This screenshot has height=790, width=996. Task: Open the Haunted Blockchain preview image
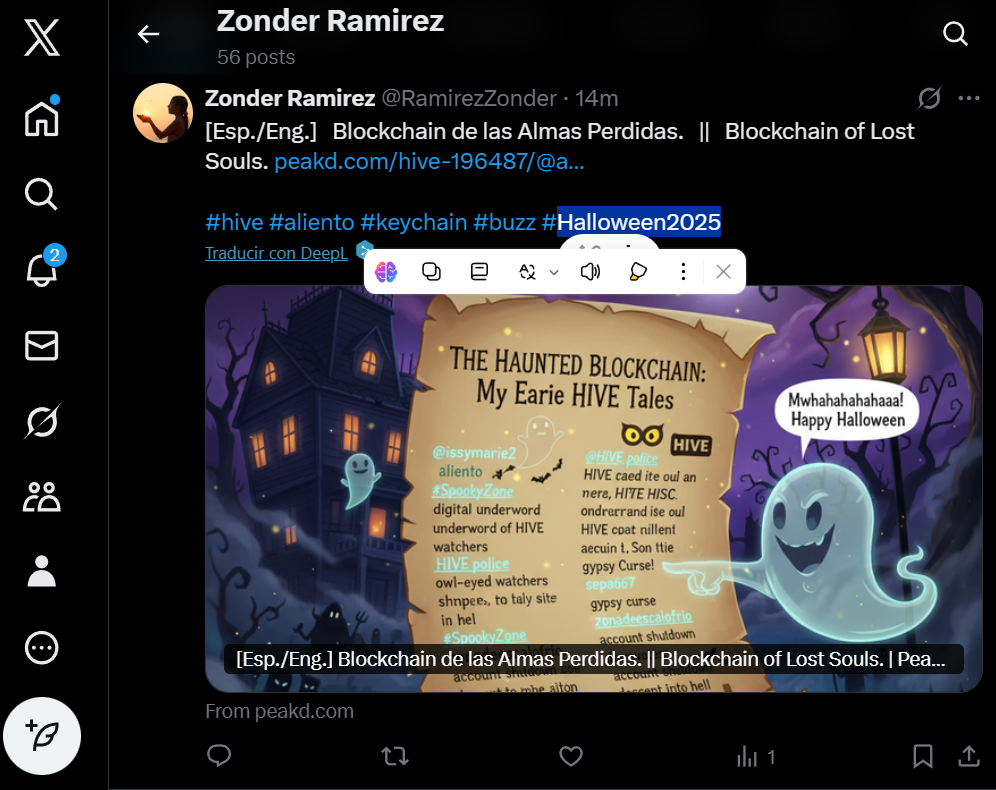pyautogui.click(x=594, y=489)
